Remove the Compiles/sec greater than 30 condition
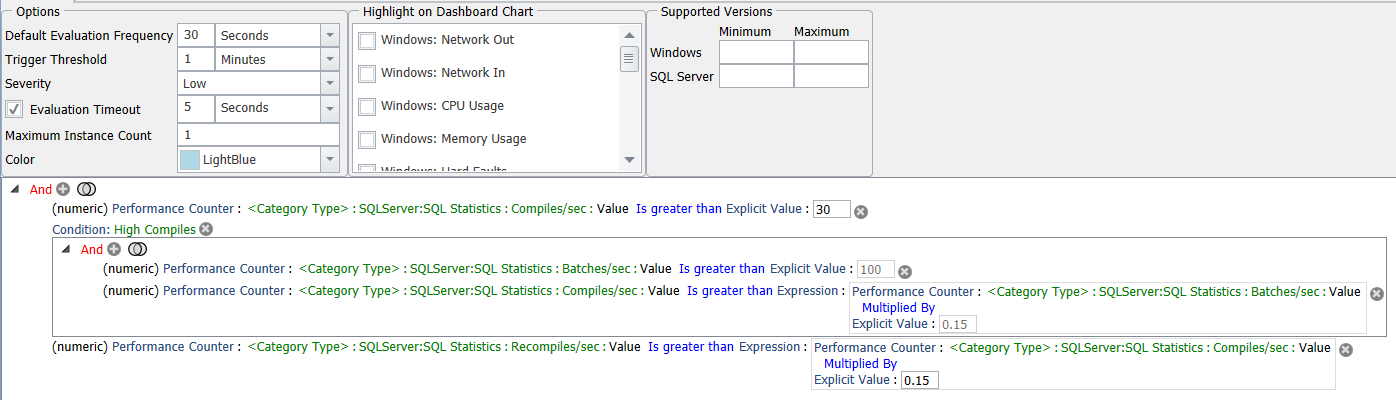 point(861,211)
